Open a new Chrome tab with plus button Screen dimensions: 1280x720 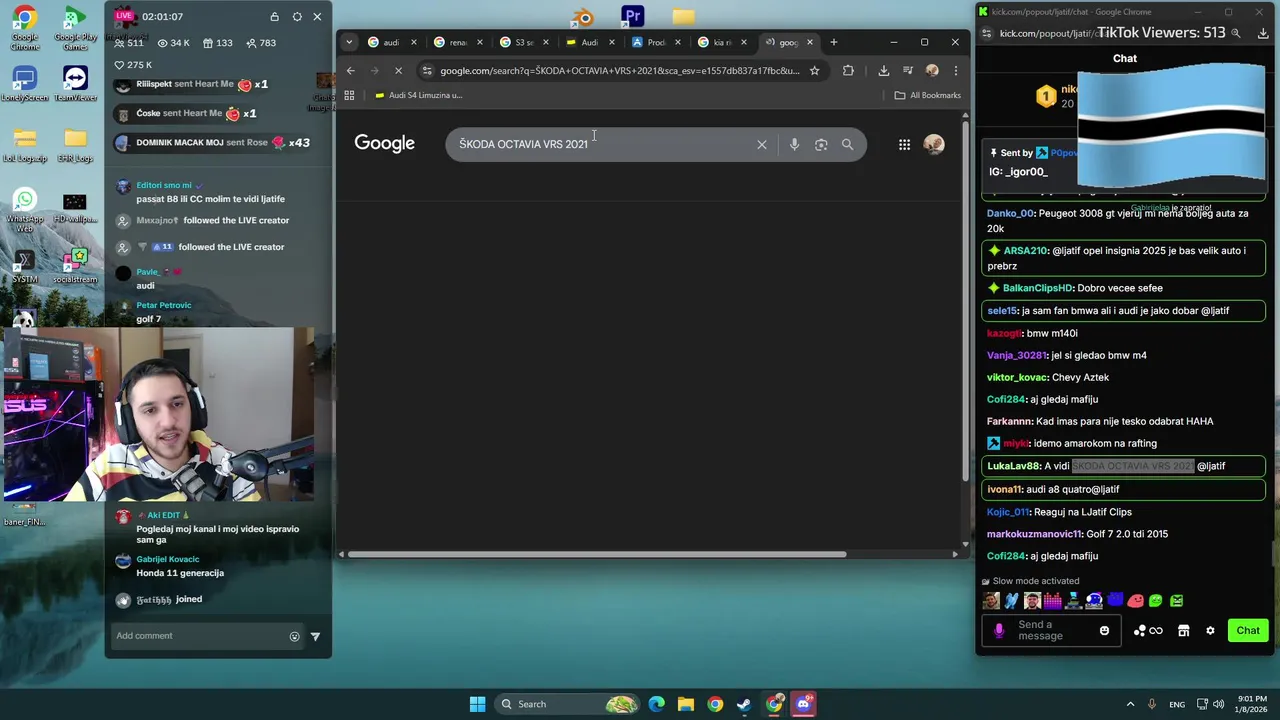click(833, 42)
